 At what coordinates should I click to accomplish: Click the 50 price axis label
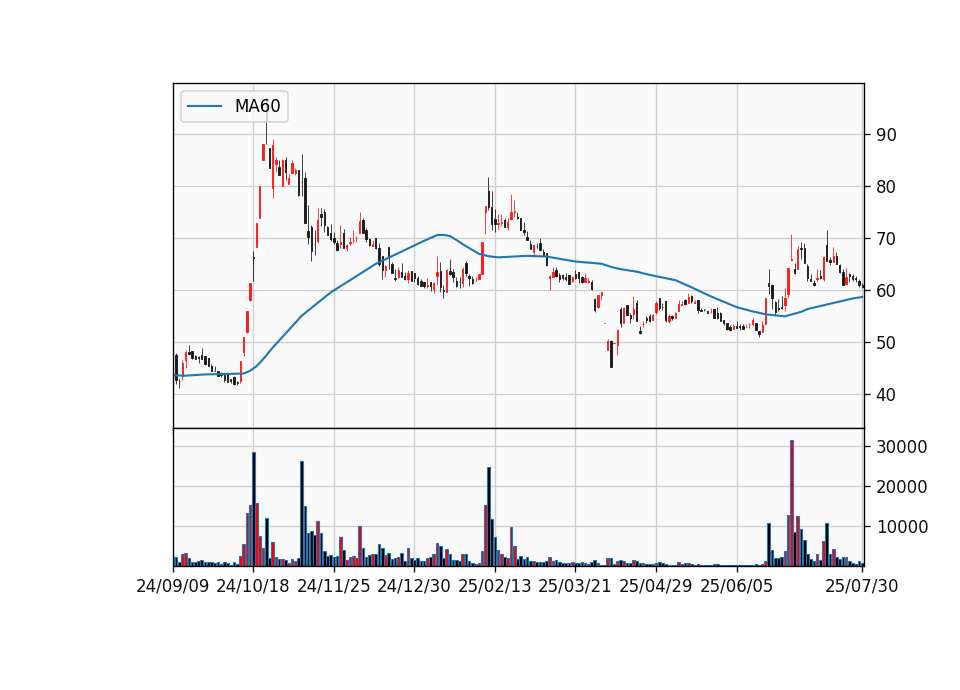(886, 343)
